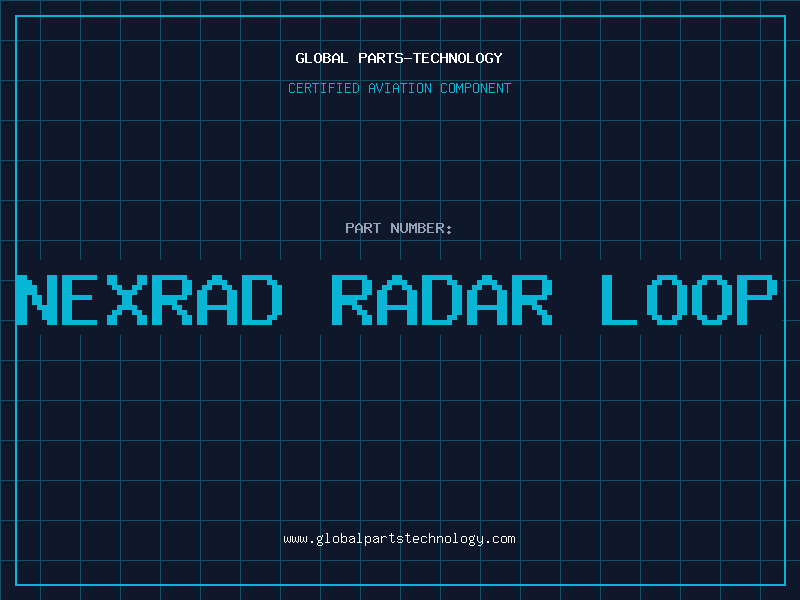Click the "globalpartstechnology" portion of the URL
This screenshot has height=600, width=800.
399,539
